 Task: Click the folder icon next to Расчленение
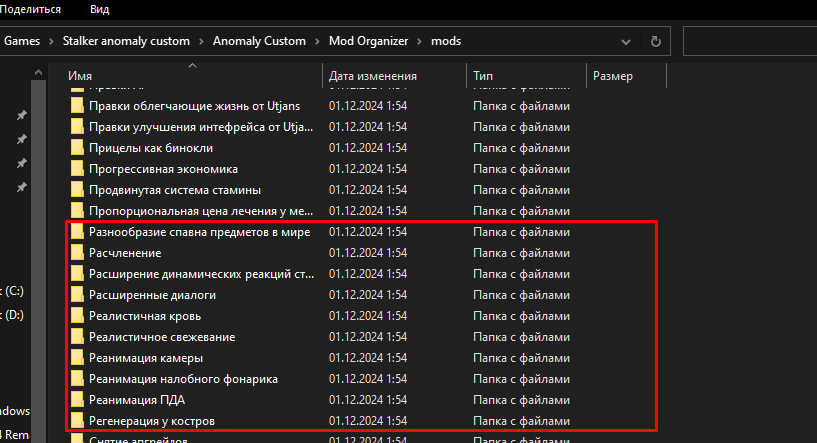tap(77, 253)
